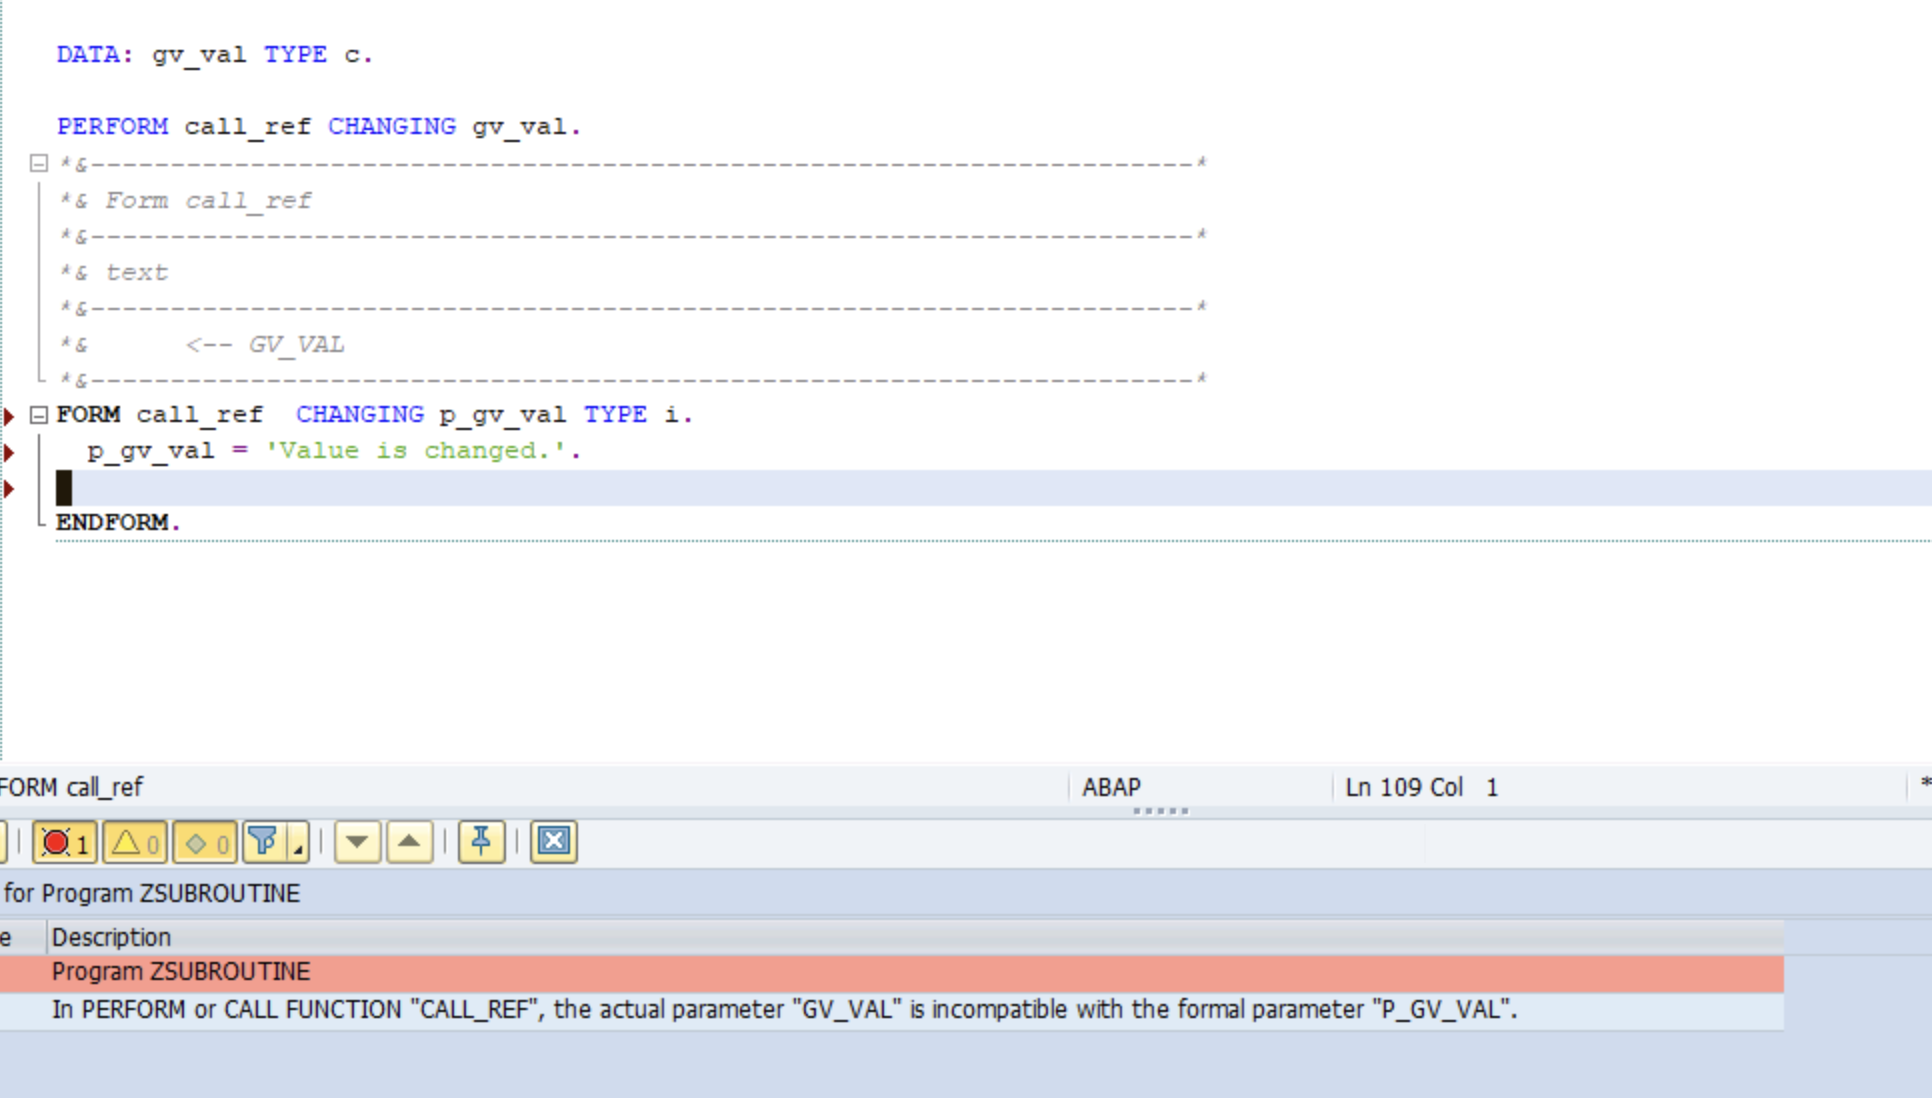Toggle the red errors filter button

tap(65, 843)
